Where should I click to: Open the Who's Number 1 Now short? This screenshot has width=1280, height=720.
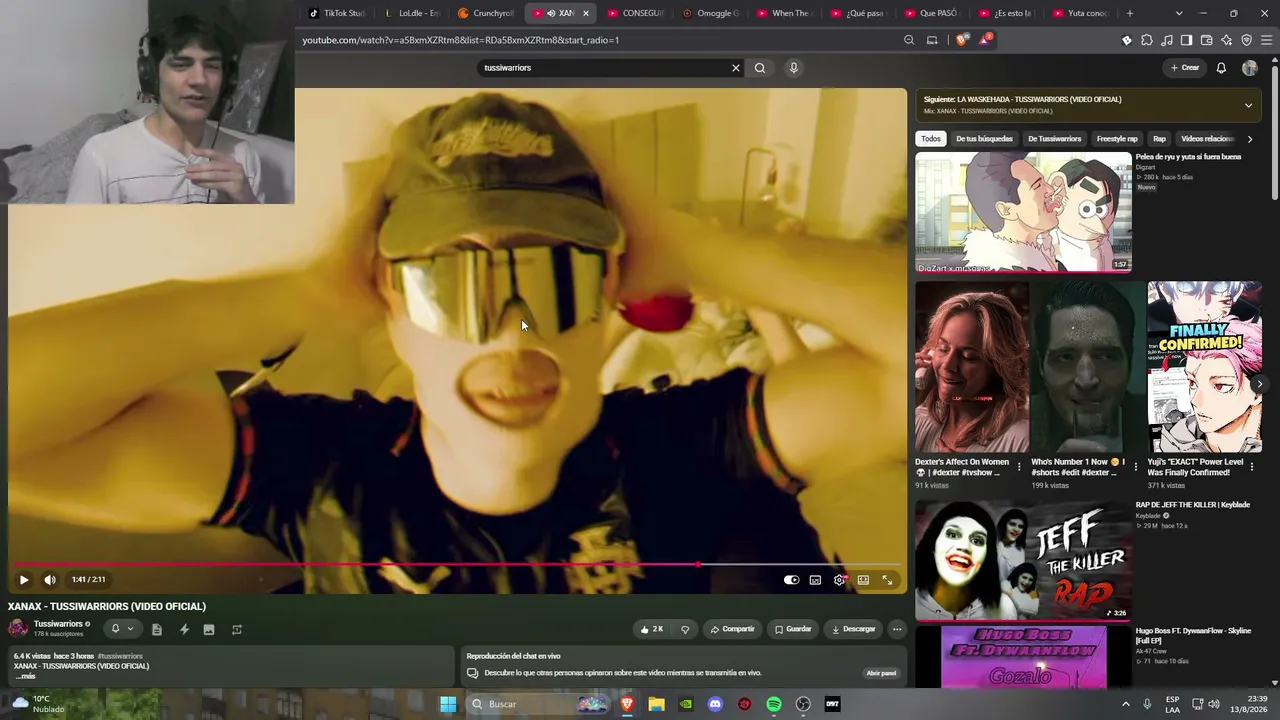(1088, 368)
